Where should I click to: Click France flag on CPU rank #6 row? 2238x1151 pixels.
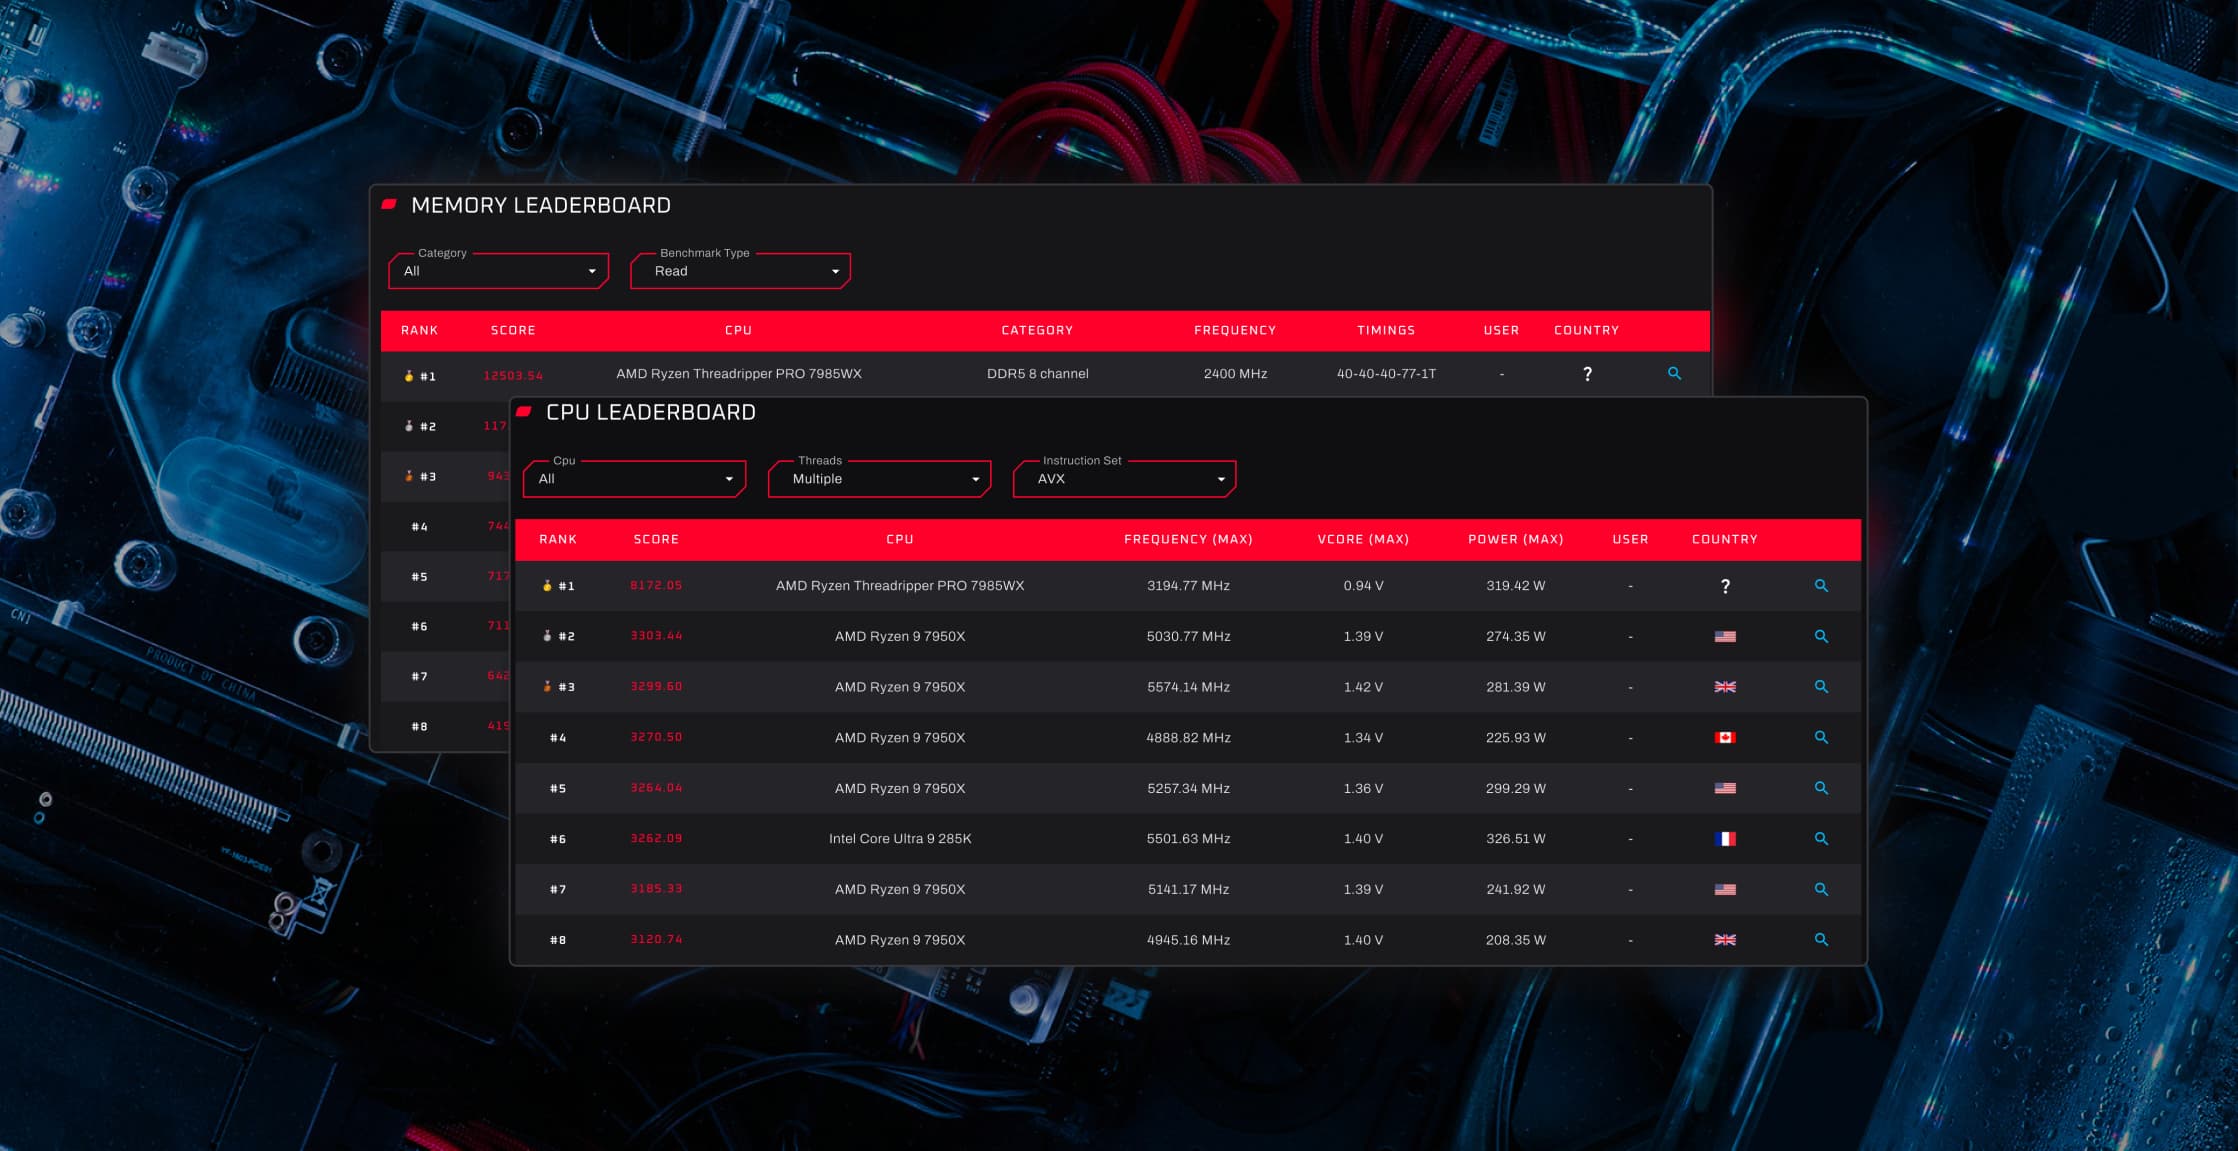pos(1725,839)
